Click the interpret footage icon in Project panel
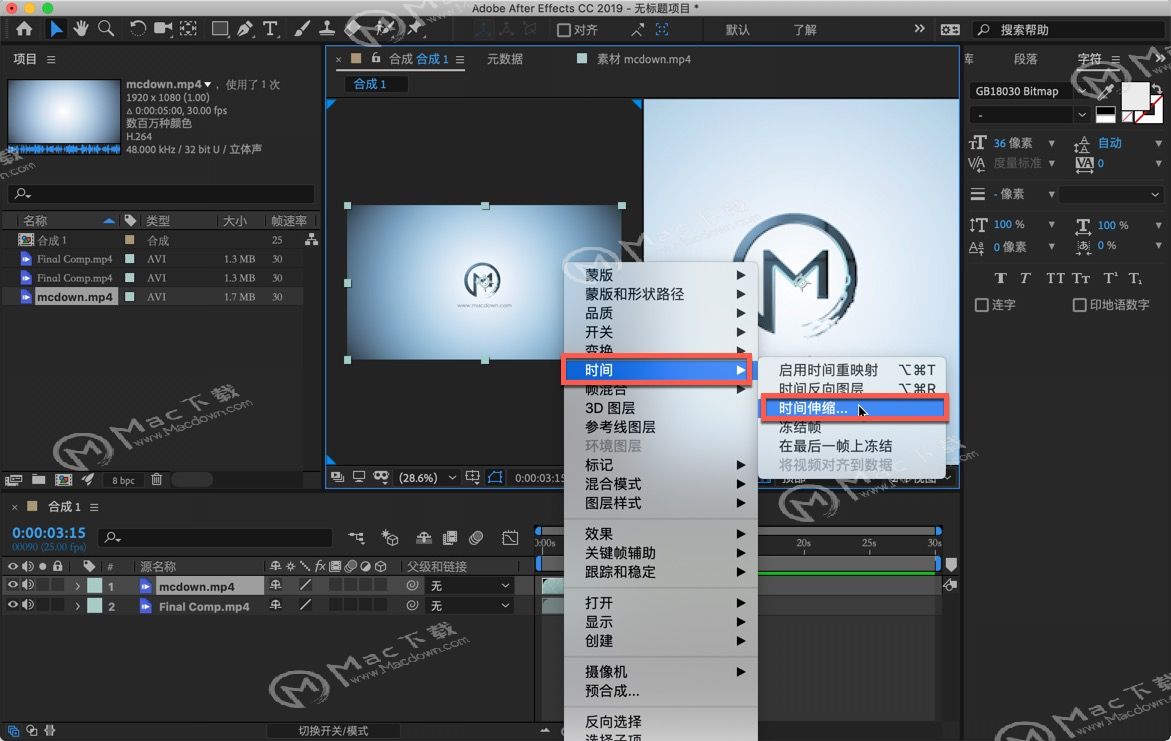The width and height of the screenshot is (1171, 741). pyautogui.click(x=13, y=480)
